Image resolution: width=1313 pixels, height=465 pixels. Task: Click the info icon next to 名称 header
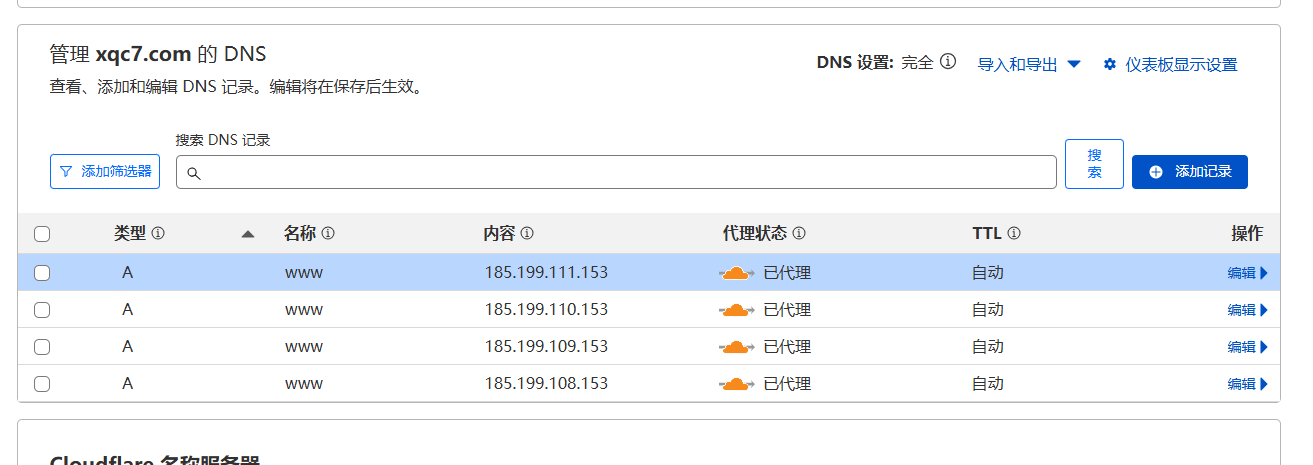click(x=328, y=233)
